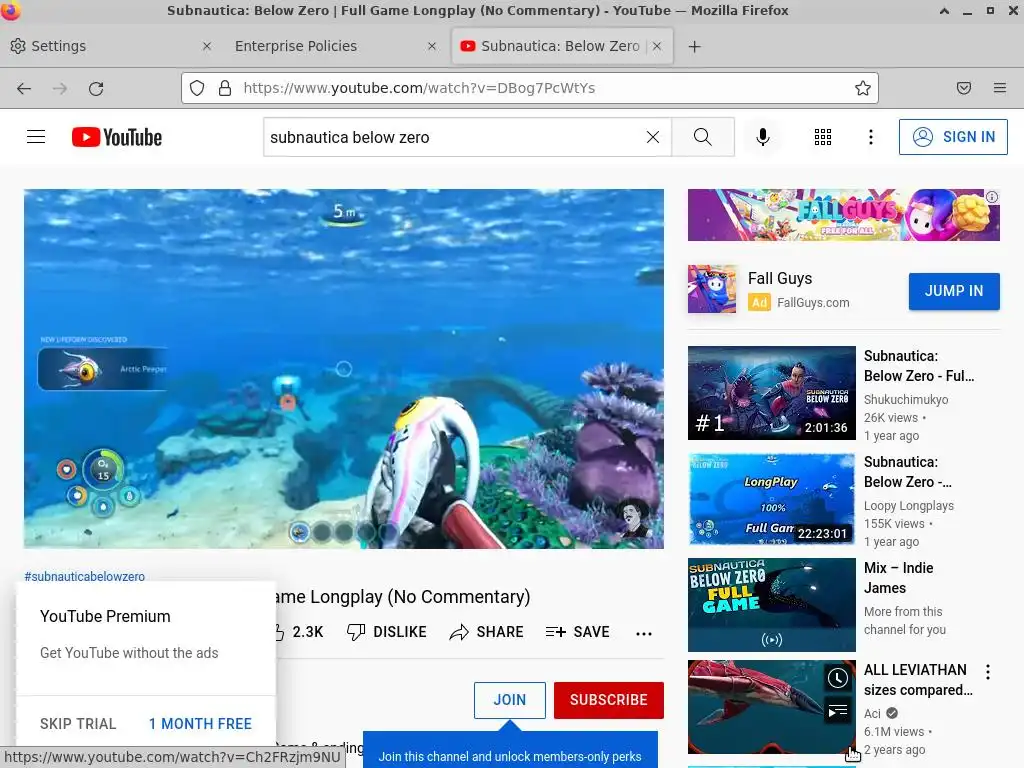Click the YouTube Premium popup heading
Viewport: 1024px width, 768px height.
tap(105, 616)
